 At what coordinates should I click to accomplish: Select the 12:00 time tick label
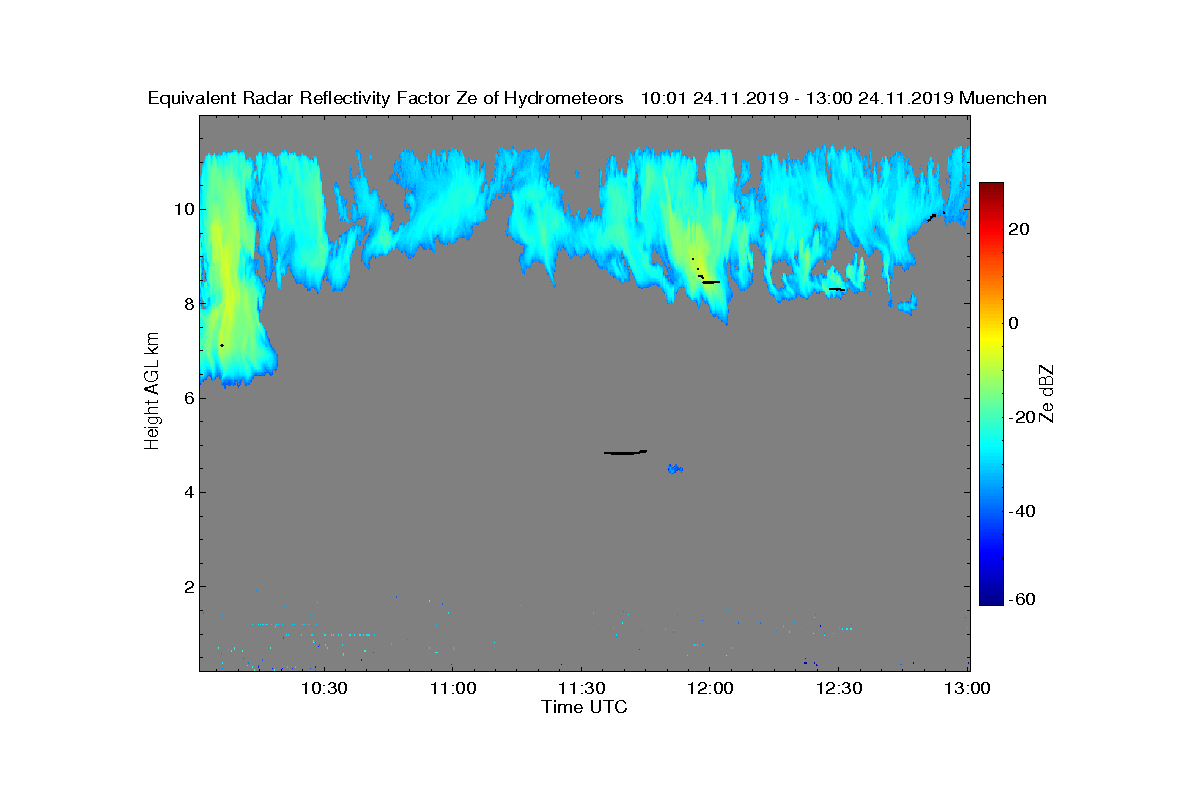tap(710, 688)
